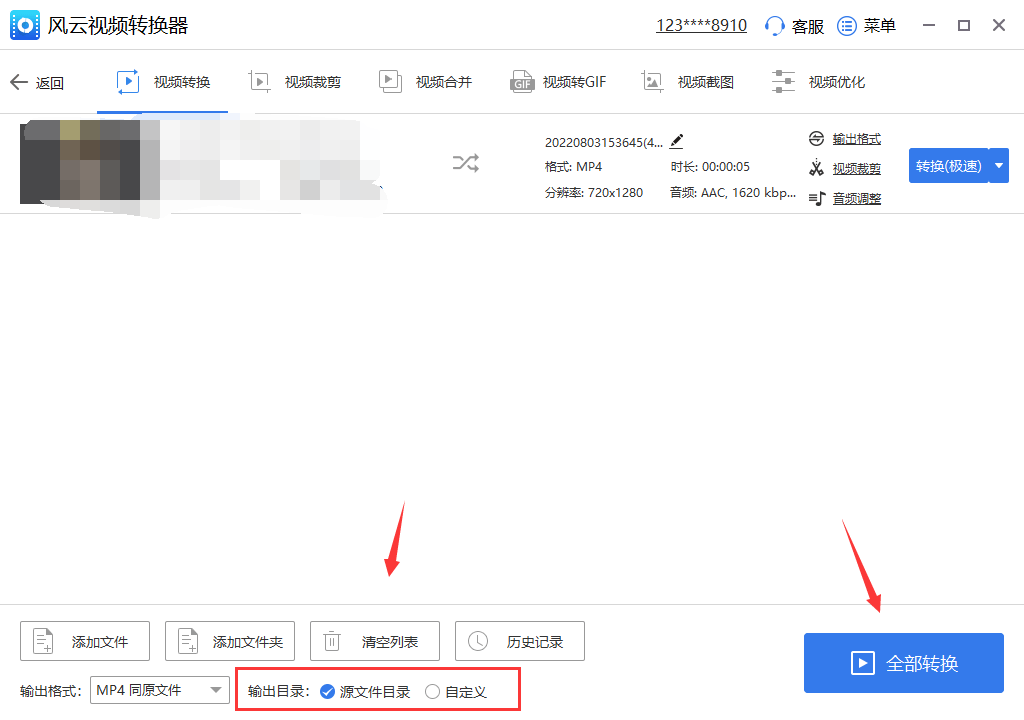Open the 输出格式 link for this file

pos(856,139)
